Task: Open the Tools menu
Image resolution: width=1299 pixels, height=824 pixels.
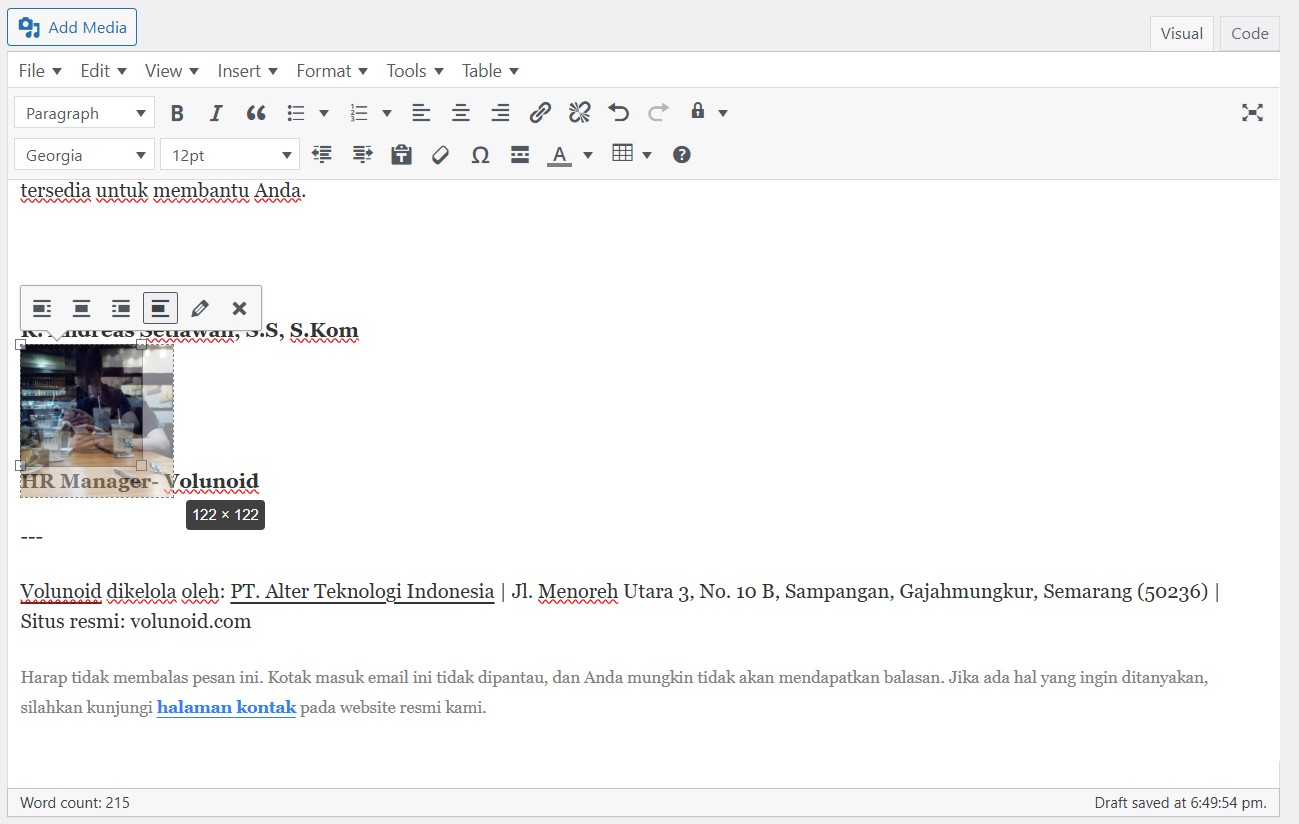Action: tap(414, 71)
